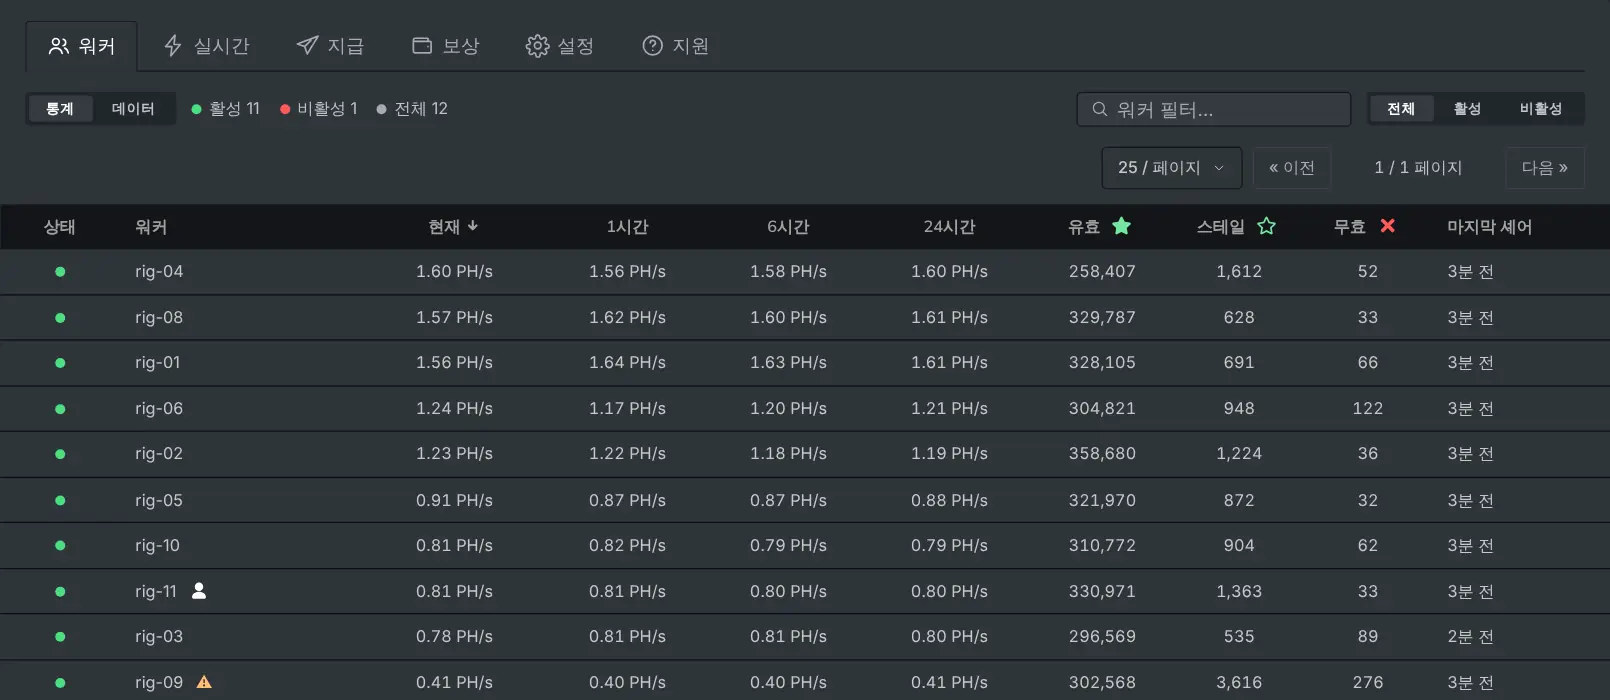Image resolution: width=1610 pixels, height=700 pixels.
Task: Switch view toggle to 데이터
Action: (133, 109)
